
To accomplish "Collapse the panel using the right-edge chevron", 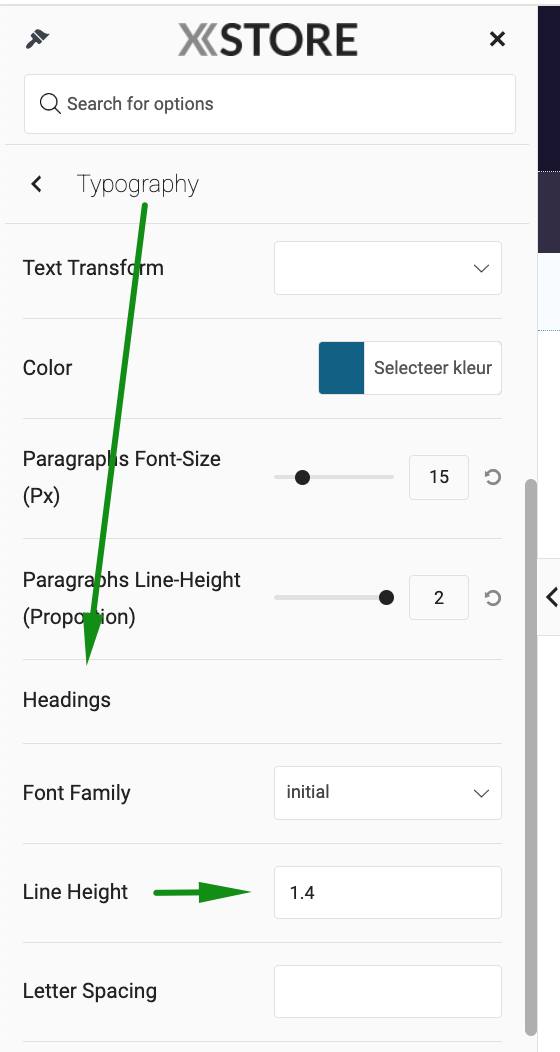I will 551,596.
